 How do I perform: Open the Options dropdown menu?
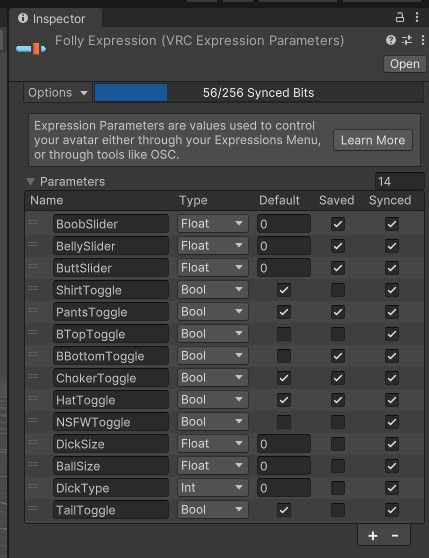pos(58,93)
